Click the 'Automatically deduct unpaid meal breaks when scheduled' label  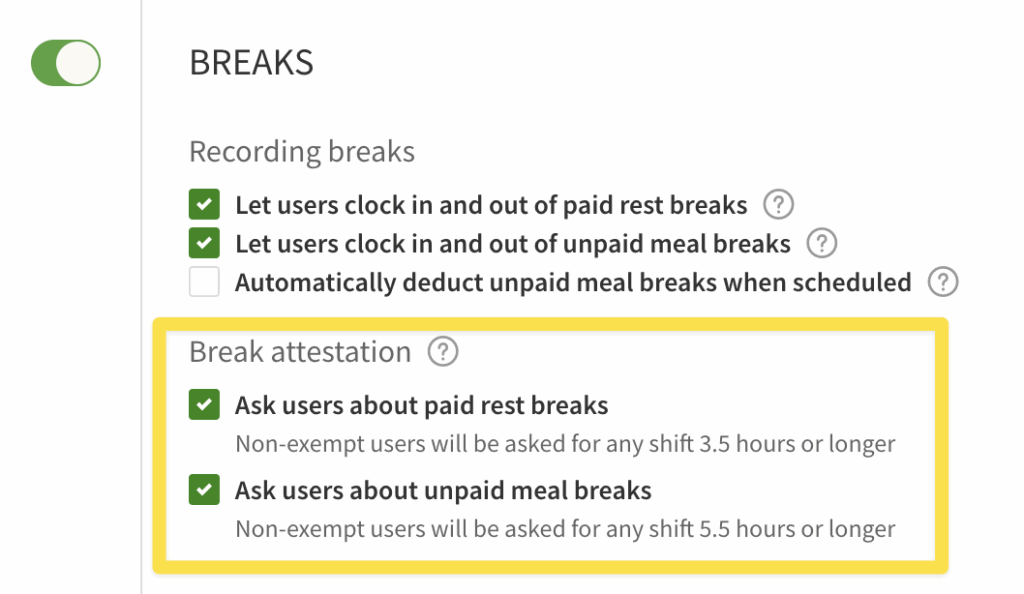pyautogui.click(x=573, y=283)
